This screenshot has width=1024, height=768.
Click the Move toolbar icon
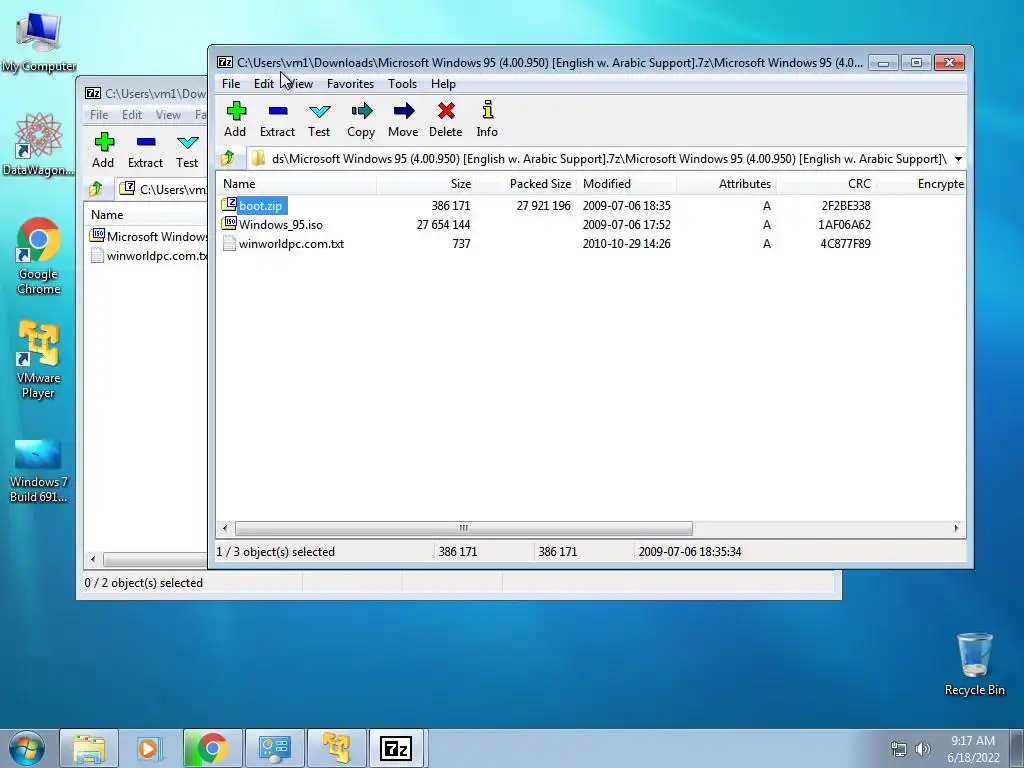click(x=404, y=111)
